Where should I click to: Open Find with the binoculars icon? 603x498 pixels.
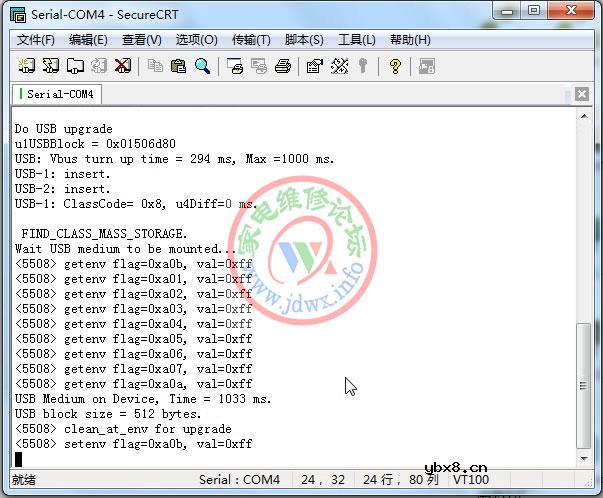pyautogui.click(x=203, y=67)
